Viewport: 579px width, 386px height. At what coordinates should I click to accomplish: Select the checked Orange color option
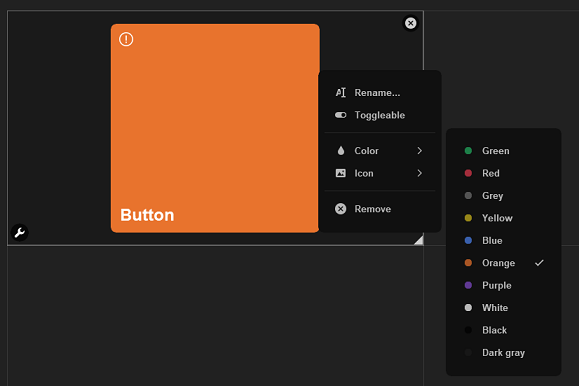click(504, 263)
